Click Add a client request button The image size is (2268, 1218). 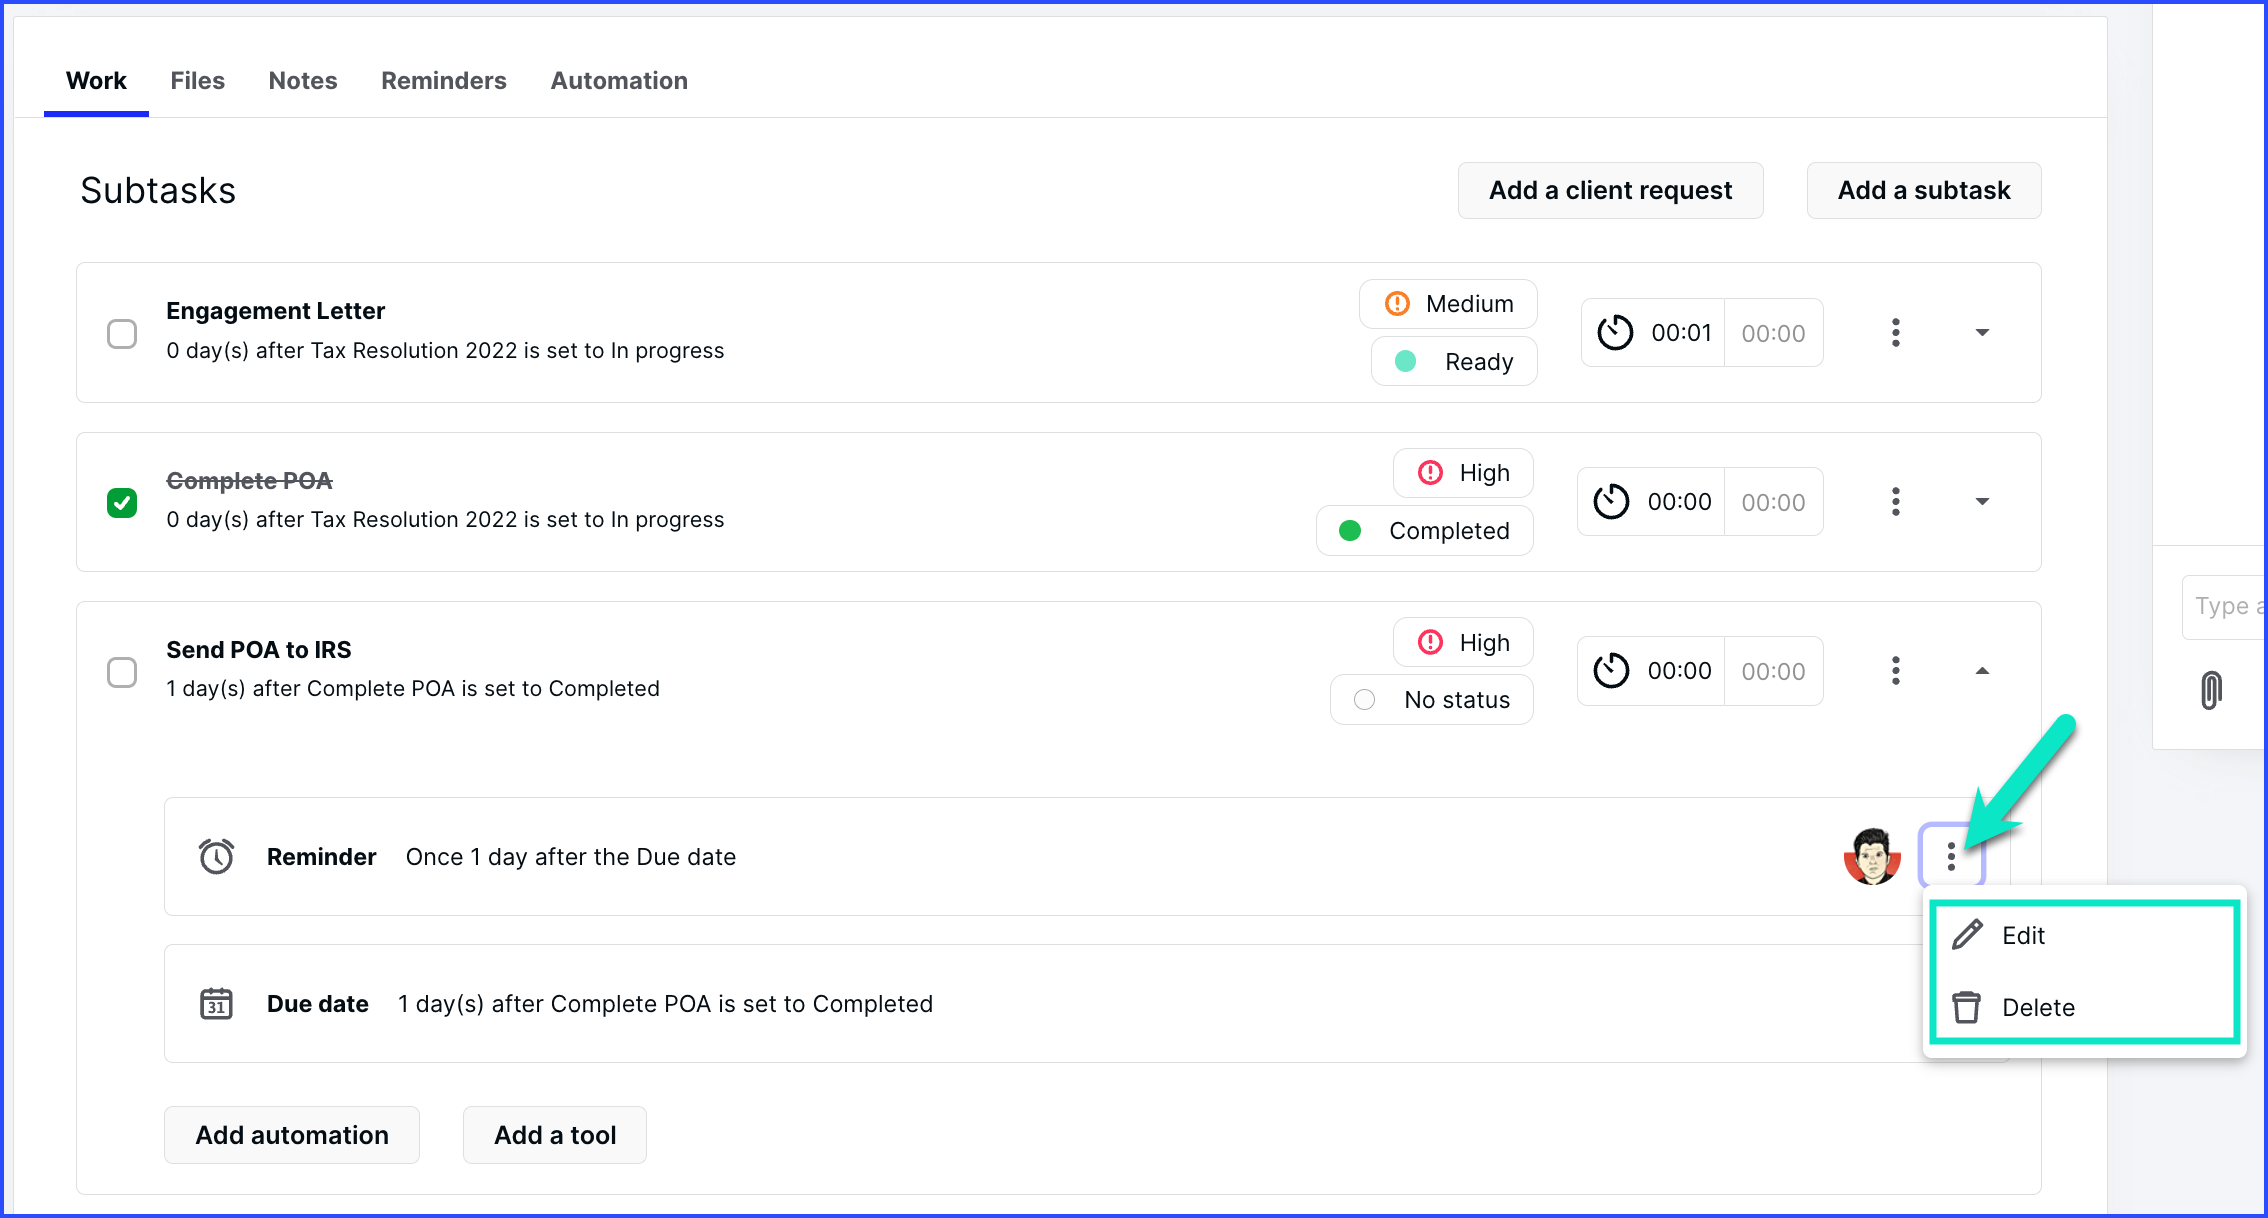coord(1610,190)
